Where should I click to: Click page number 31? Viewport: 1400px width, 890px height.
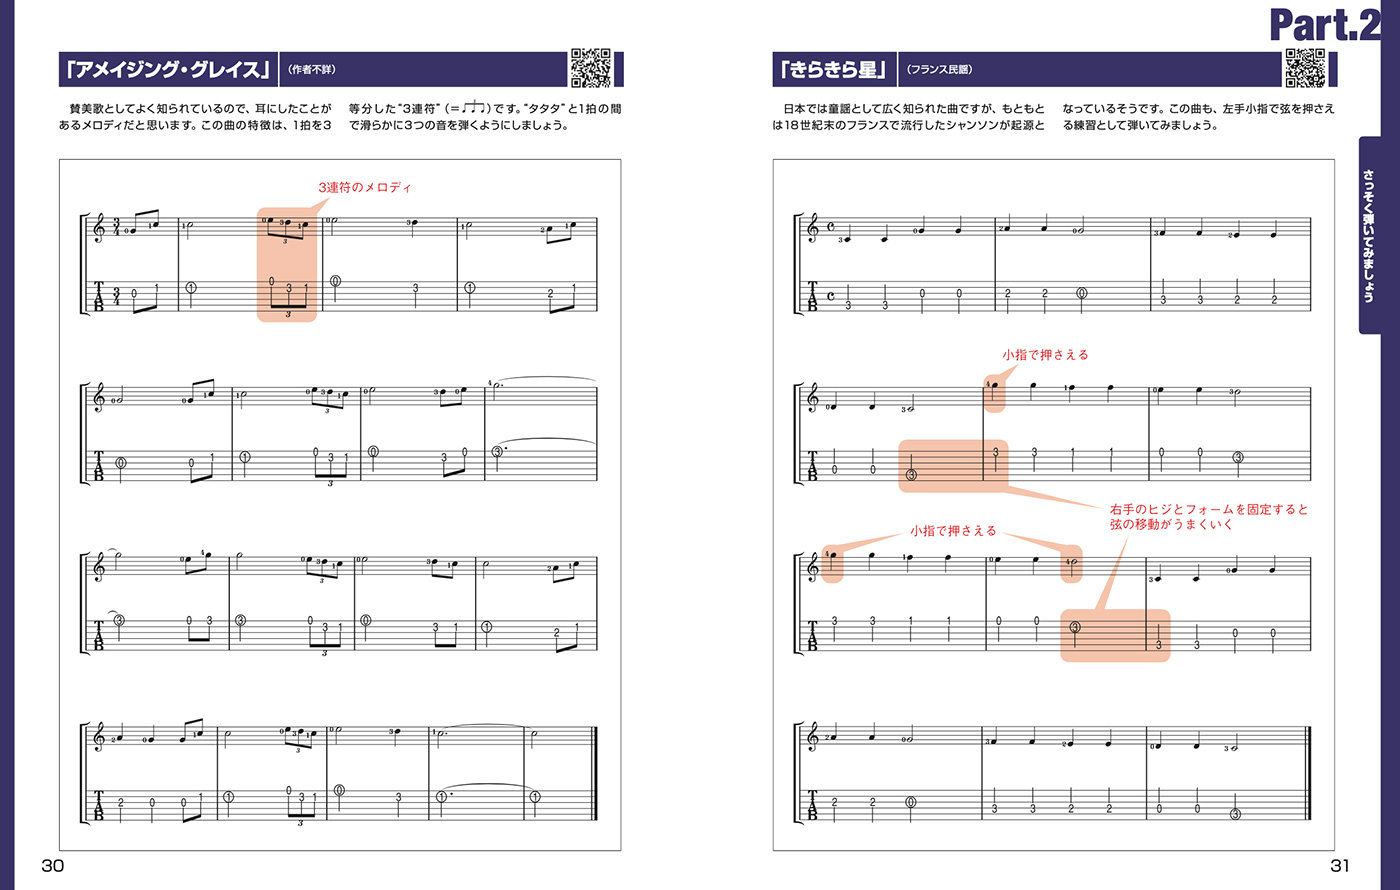click(1341, 866)
